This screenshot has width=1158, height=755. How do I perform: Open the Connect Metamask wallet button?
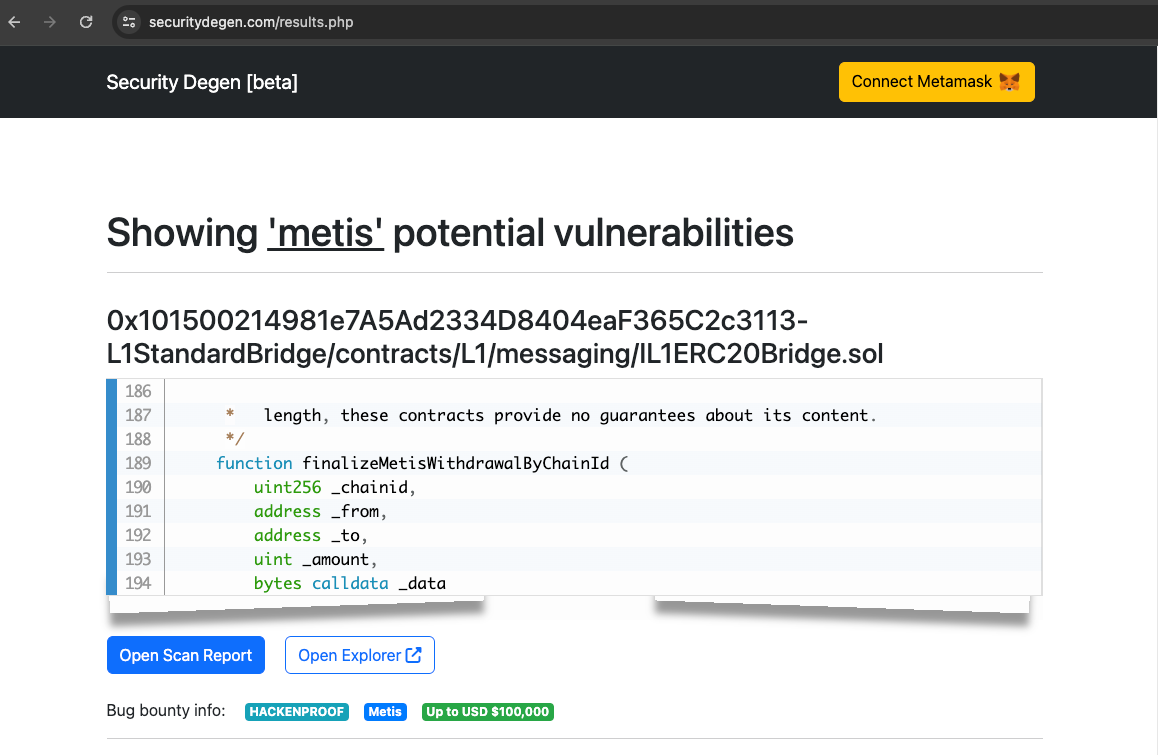pos(936,81)
